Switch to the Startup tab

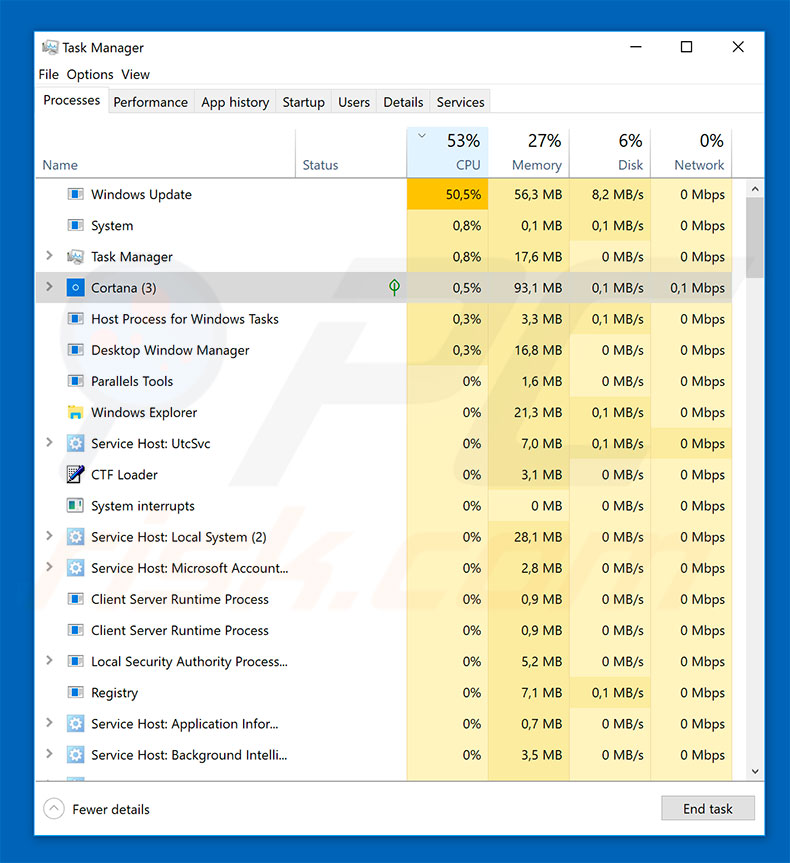tap(303, 102)
